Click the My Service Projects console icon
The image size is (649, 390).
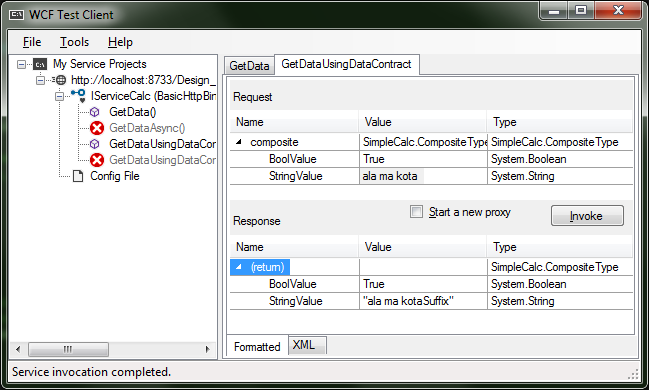(x=40, y=64)
